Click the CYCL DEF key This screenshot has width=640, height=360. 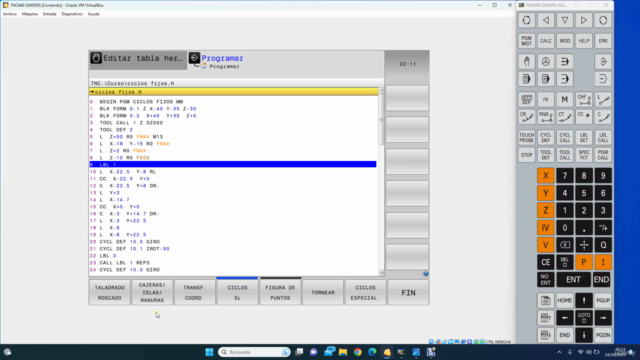[546, 138]
